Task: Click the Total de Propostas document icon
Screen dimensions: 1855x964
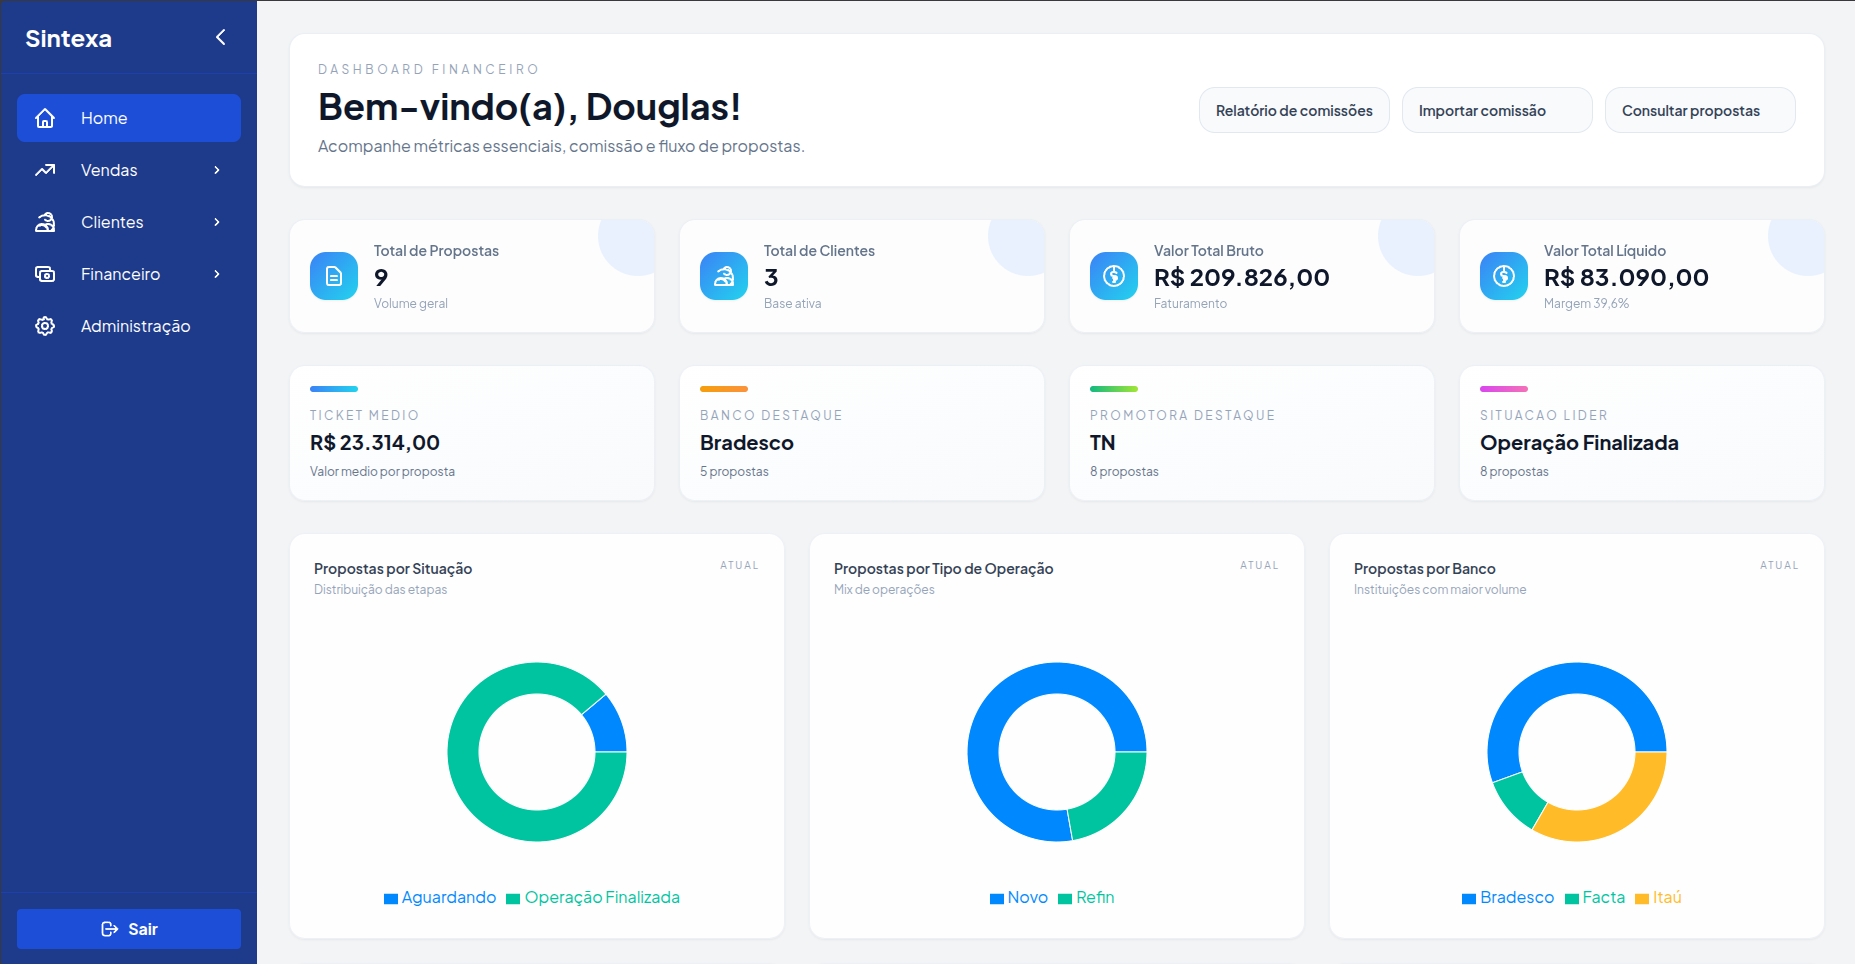Action: coord(334,276)
